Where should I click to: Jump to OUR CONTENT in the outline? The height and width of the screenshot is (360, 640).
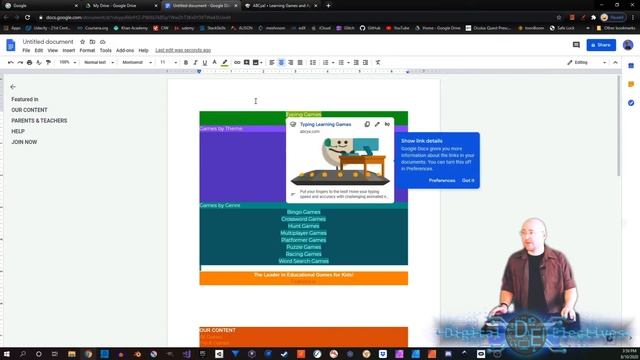(x=29, y=110)
